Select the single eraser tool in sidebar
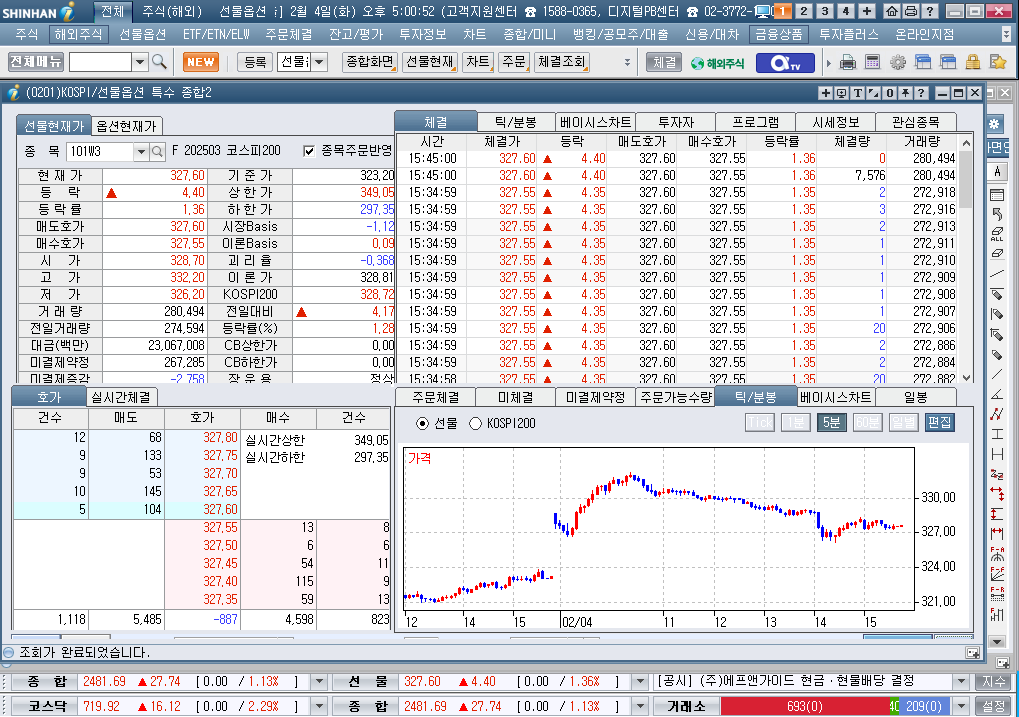 [997, 254]
